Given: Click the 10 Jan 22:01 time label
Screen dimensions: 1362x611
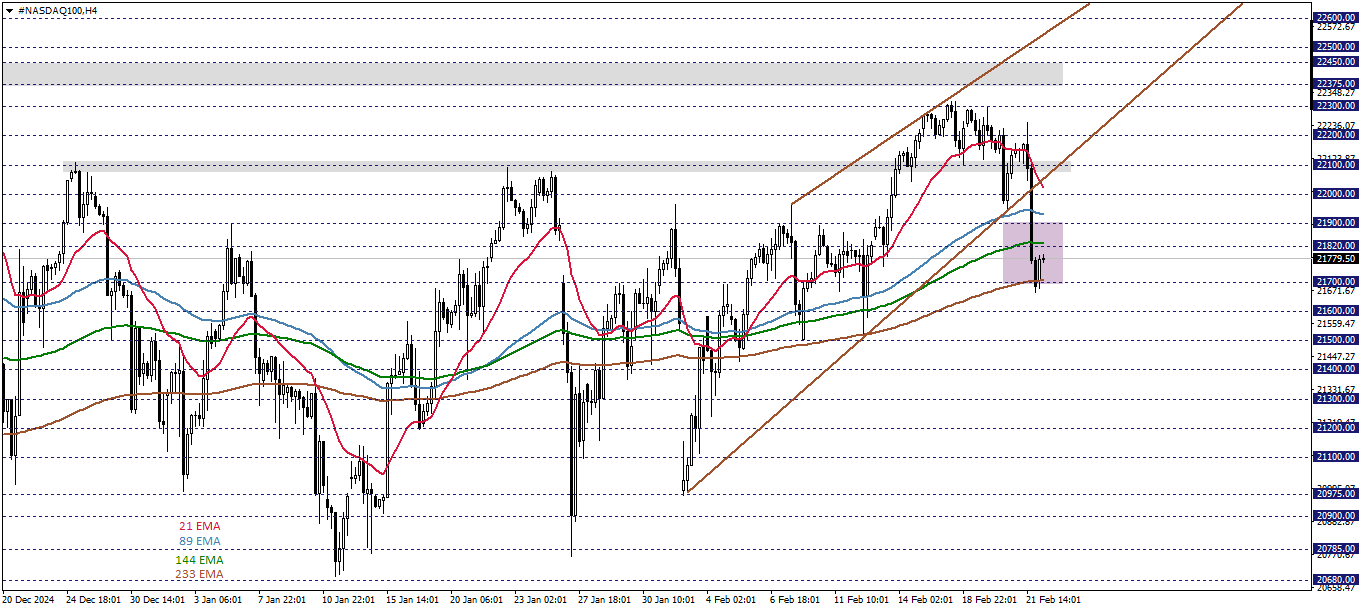Looking at the screenshot, I should [350, 600].
